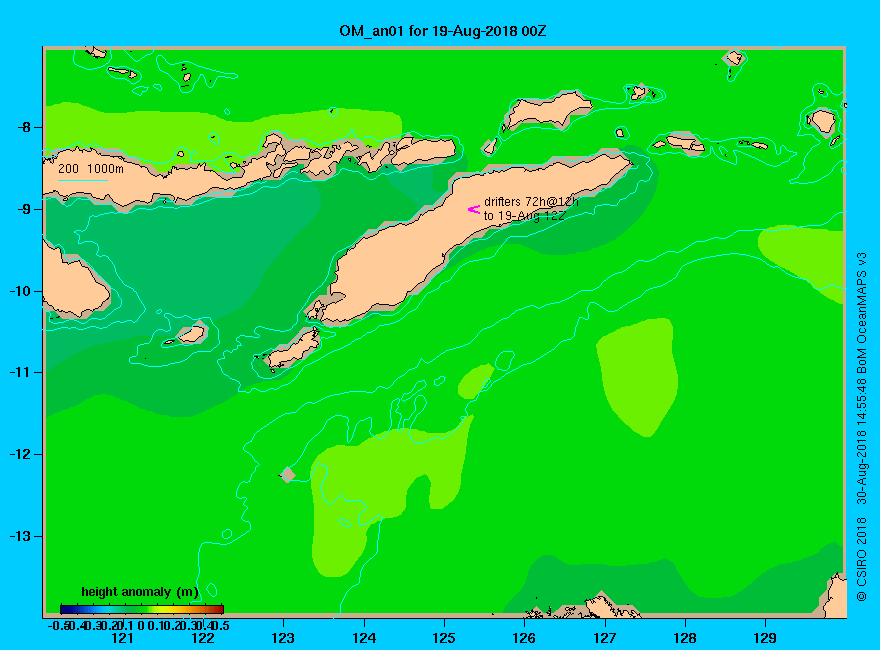Viewport: 880px width, 650px height.
Task: Click the height anomaly color bar
Action: click(x=142, y=609)
